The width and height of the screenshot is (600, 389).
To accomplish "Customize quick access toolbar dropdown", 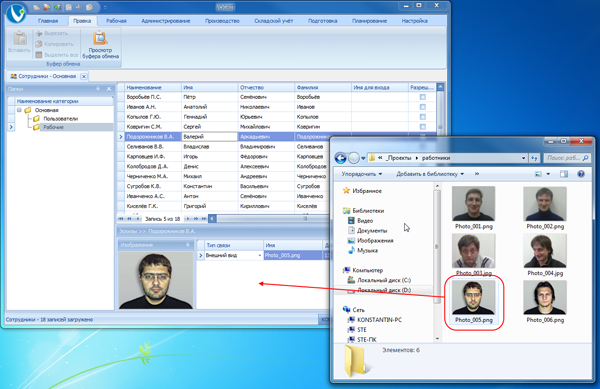I will [105, 7].
